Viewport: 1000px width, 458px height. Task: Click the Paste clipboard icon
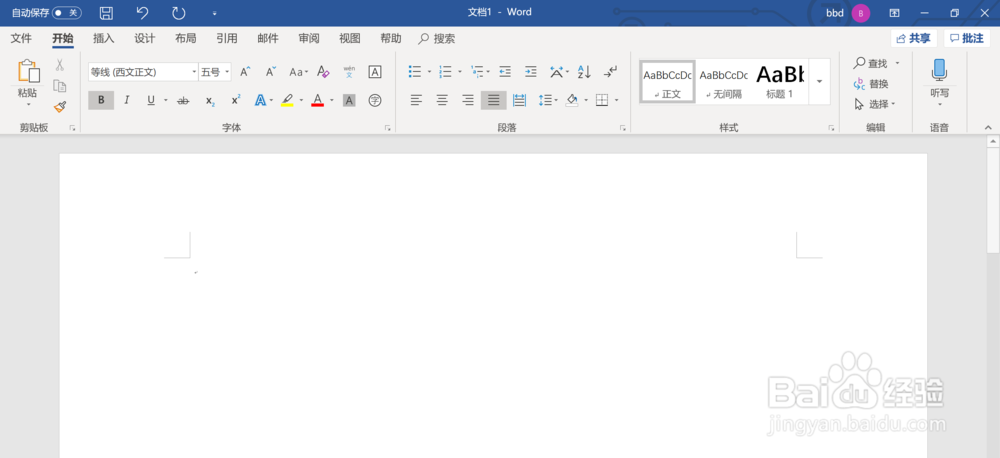27,71
